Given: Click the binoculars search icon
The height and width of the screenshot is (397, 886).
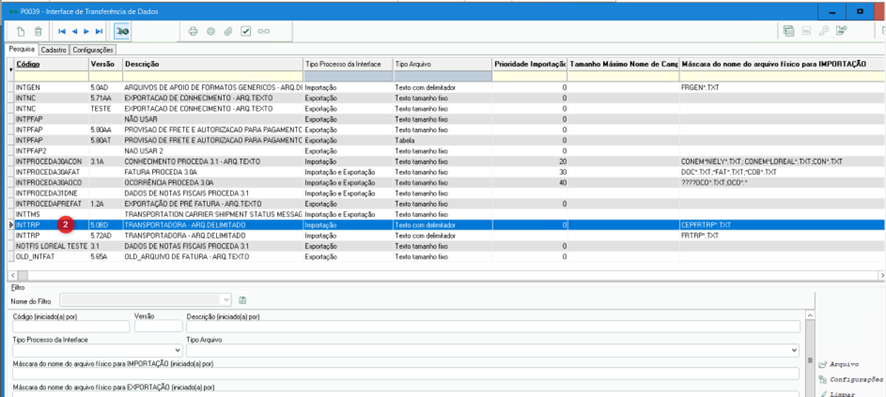Looking at the screenshot, I should 122,32.
